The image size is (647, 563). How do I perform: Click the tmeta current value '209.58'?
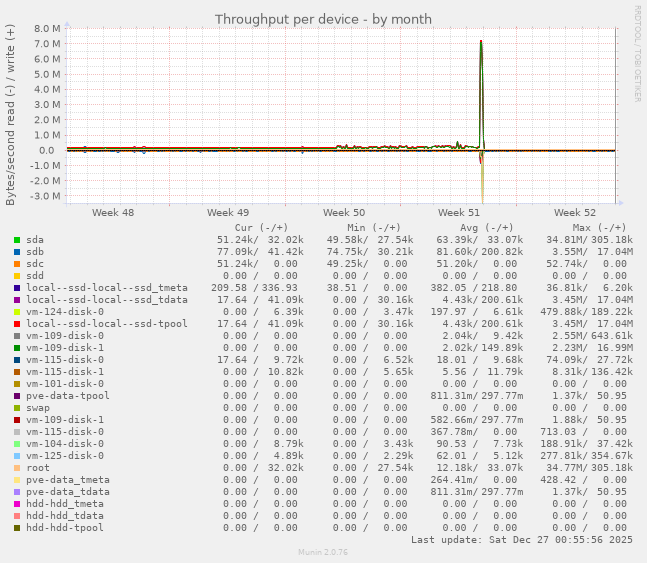click(229, 288)
